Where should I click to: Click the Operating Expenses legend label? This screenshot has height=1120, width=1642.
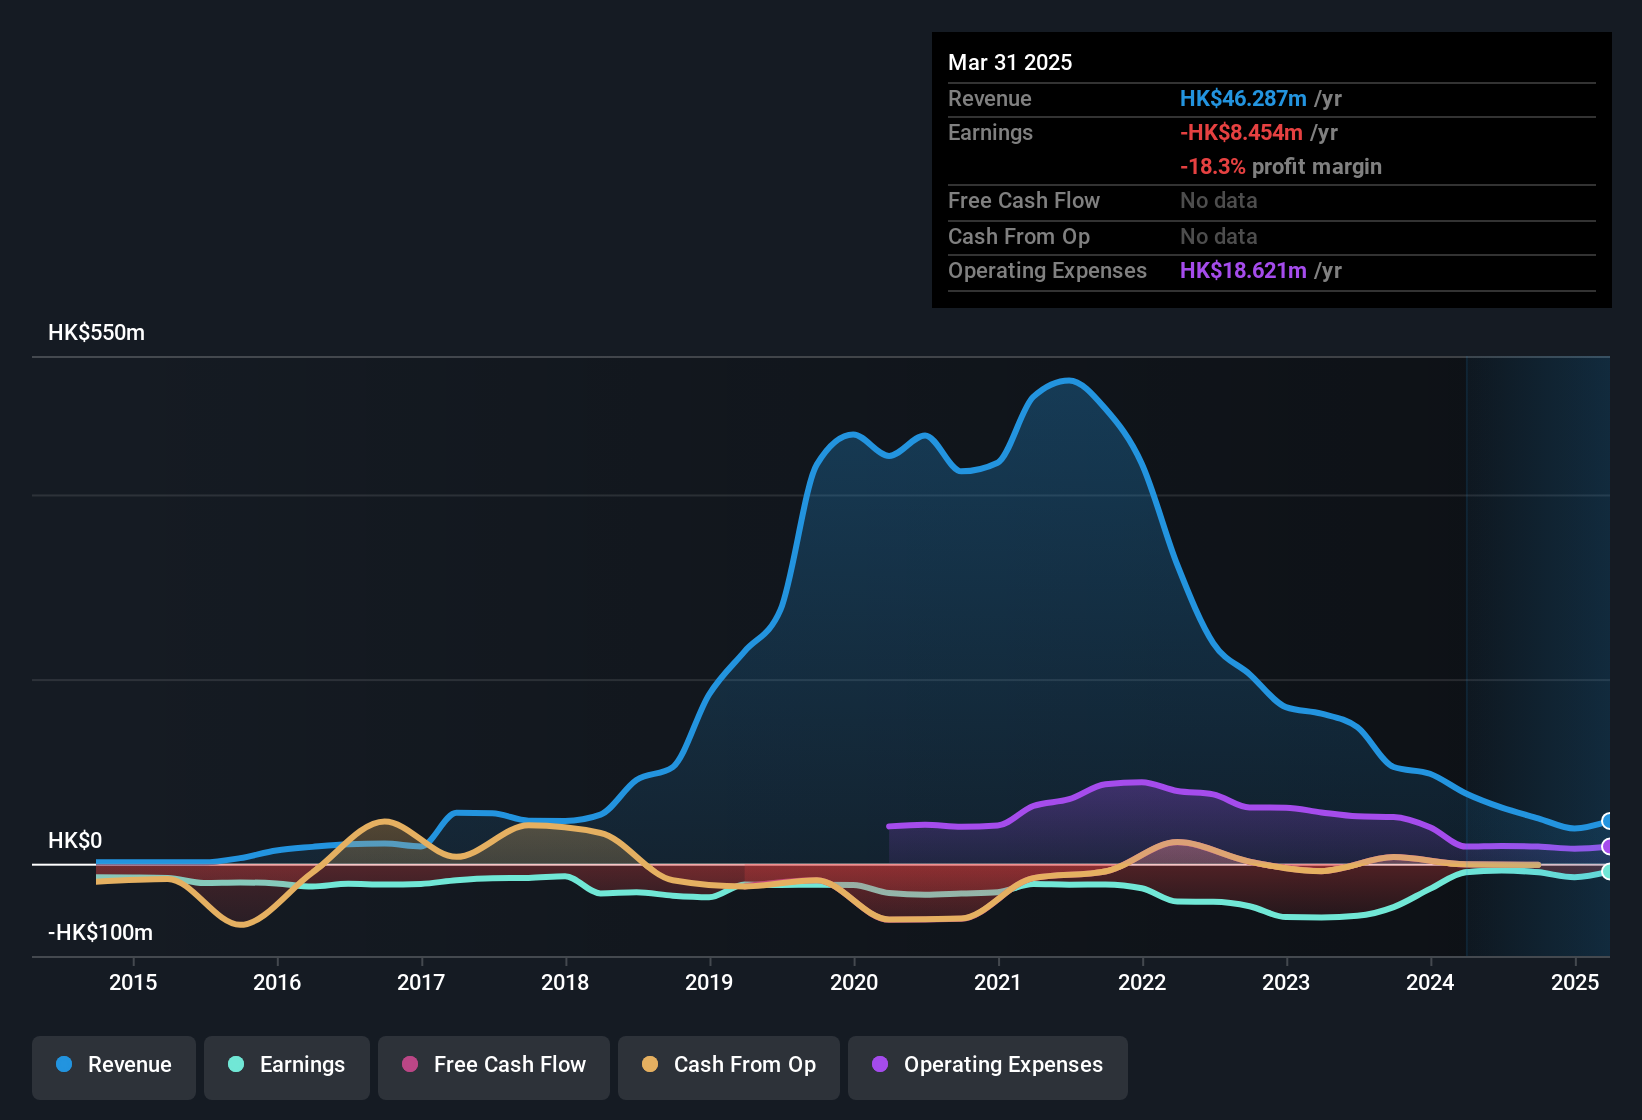pyautogui.click(x=1001, y=1065)
